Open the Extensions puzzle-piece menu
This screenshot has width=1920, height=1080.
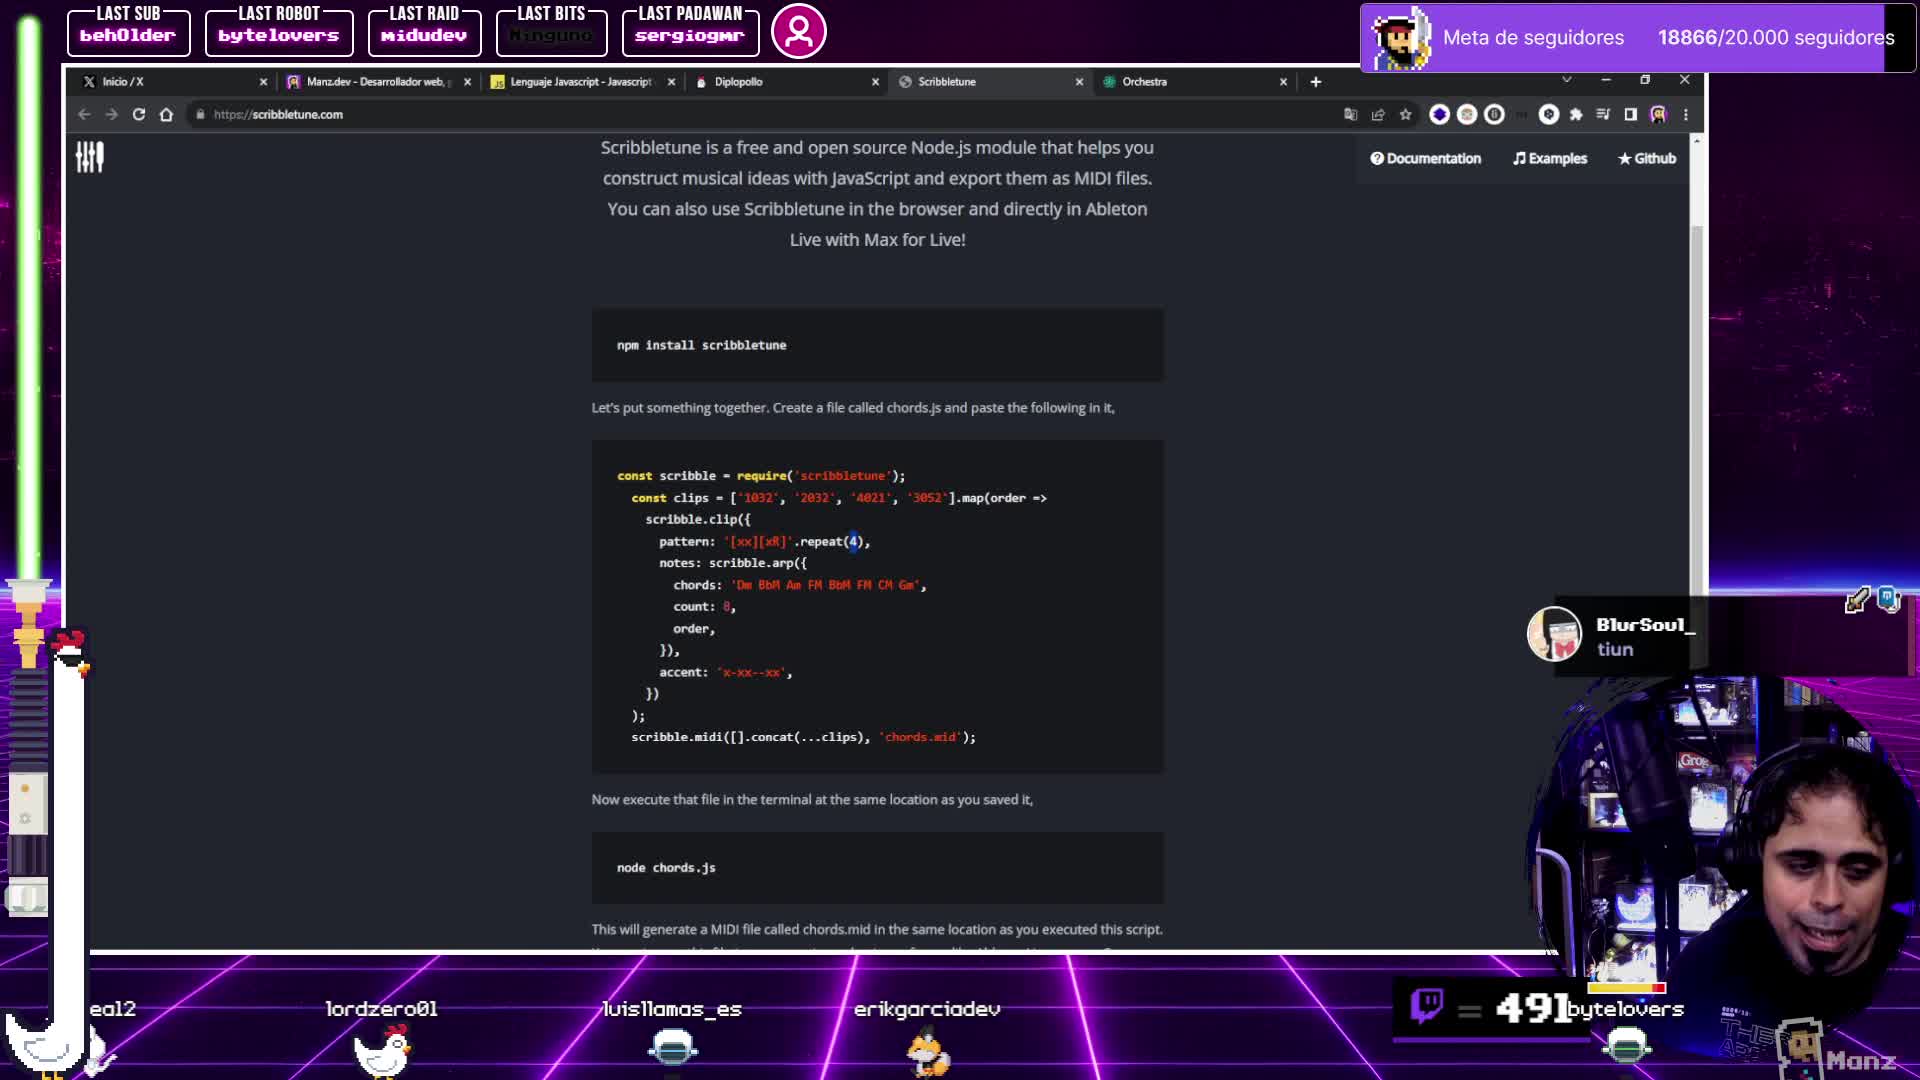click(1576, 114)
